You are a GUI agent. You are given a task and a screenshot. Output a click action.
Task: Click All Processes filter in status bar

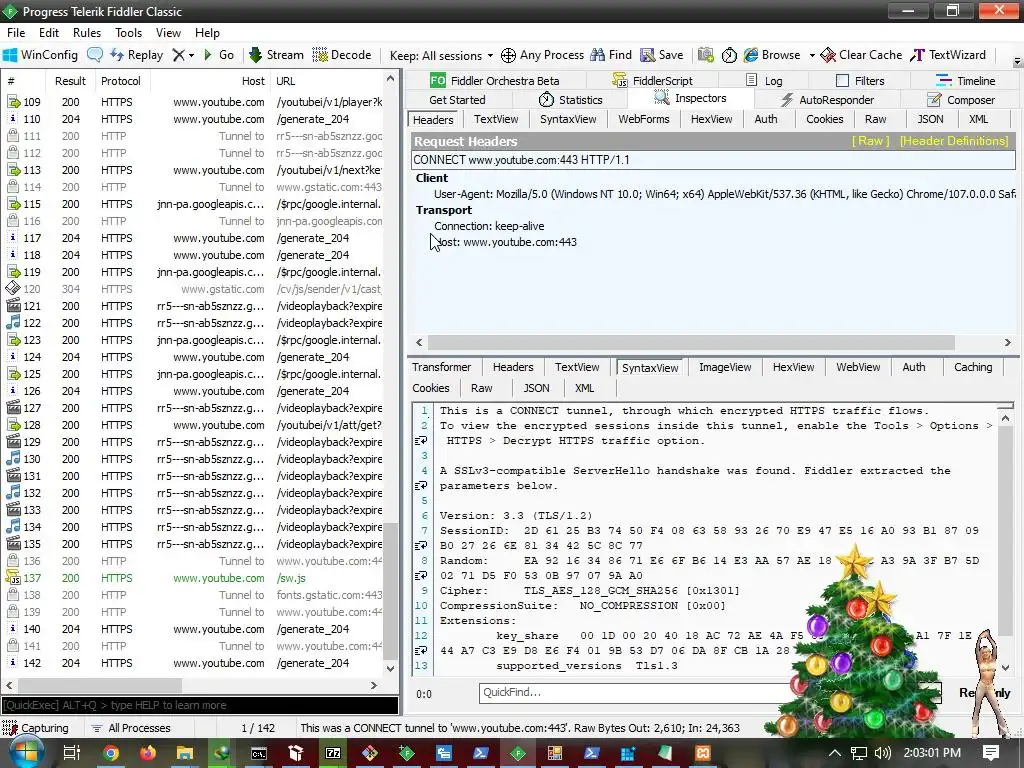point(131,728)
